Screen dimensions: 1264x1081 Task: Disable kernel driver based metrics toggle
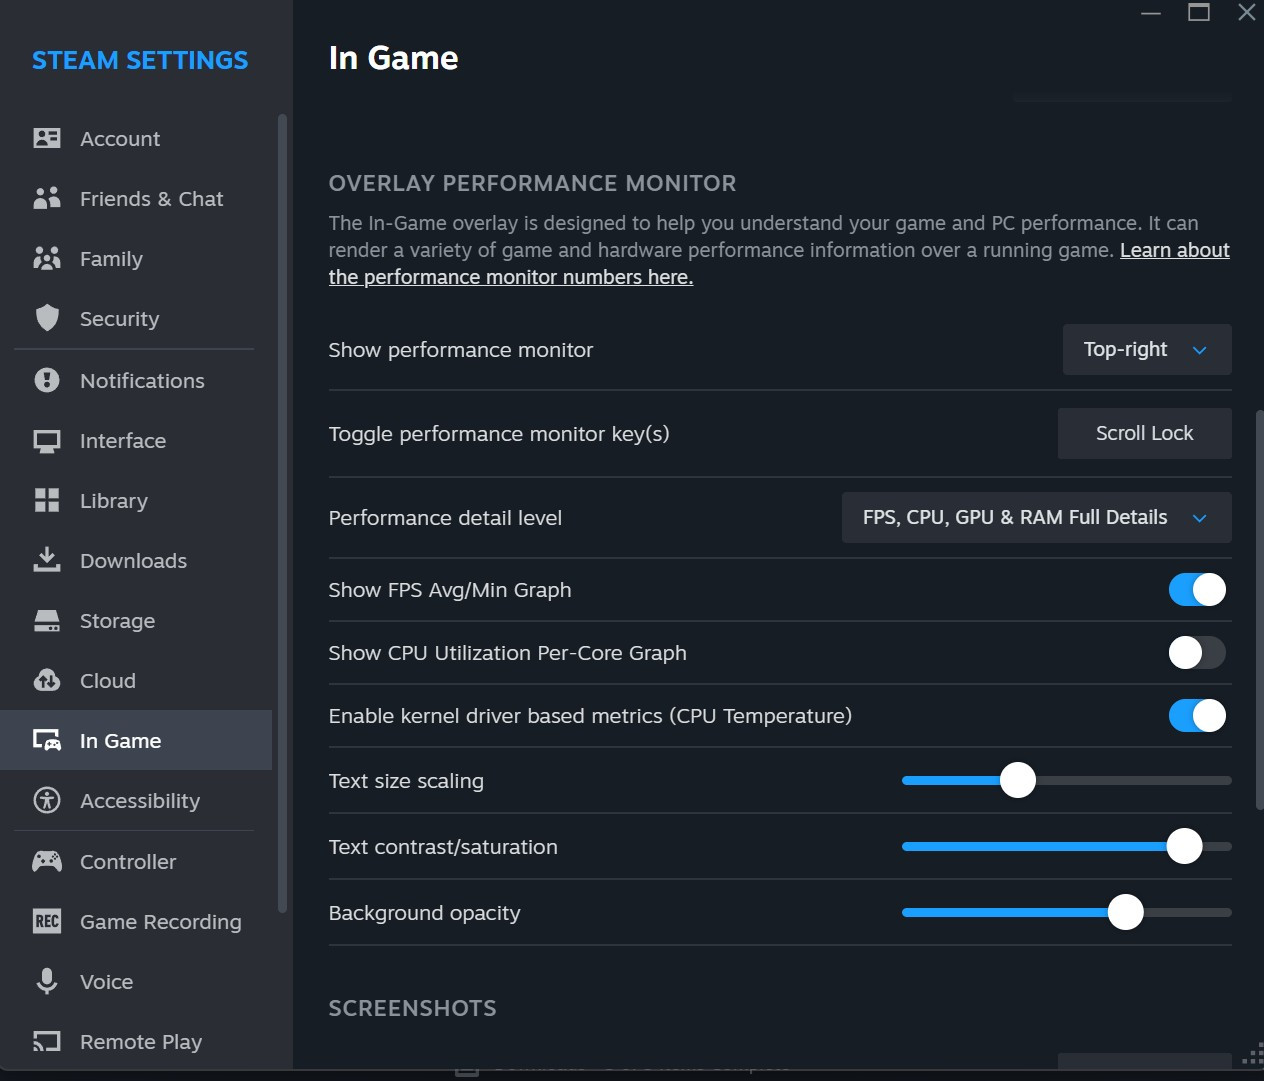click(x=1197, y=715)
